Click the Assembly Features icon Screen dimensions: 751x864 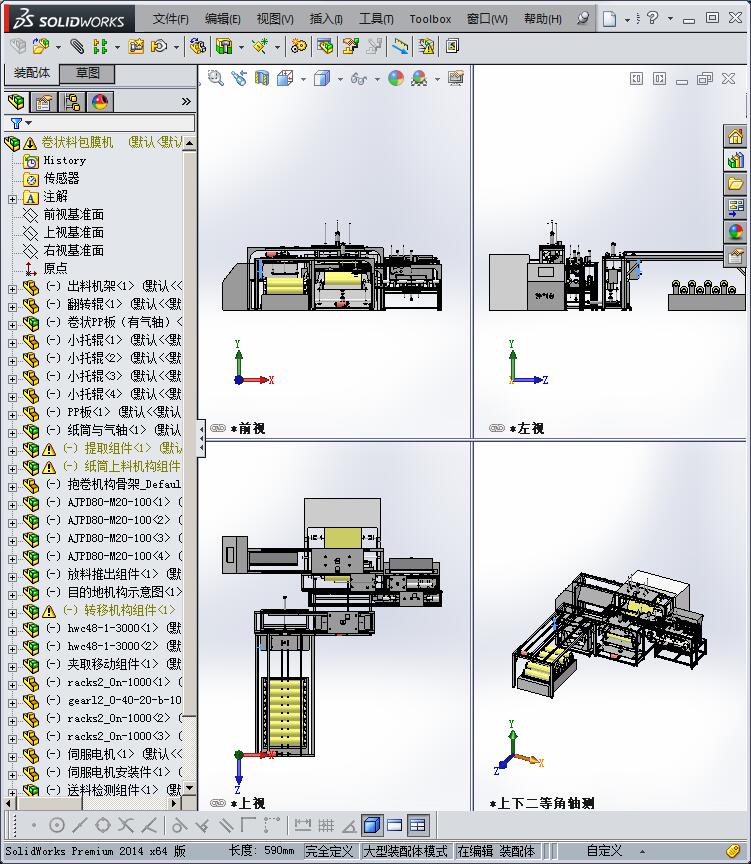coord(224,46)
